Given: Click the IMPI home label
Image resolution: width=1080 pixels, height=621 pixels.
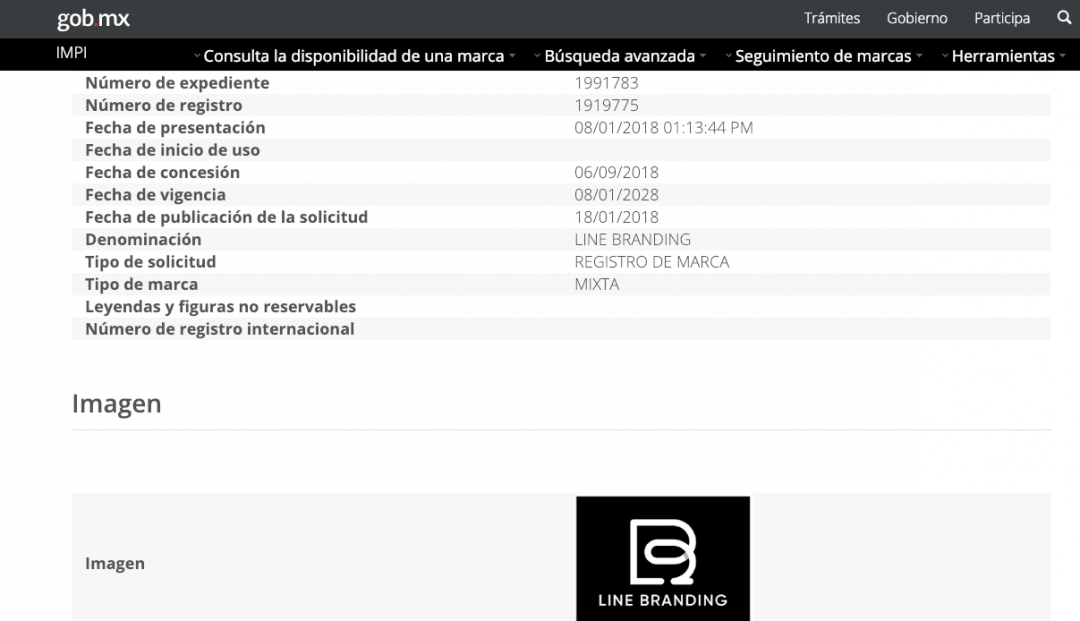Looking at the screenshot, I should pos(71,54).
